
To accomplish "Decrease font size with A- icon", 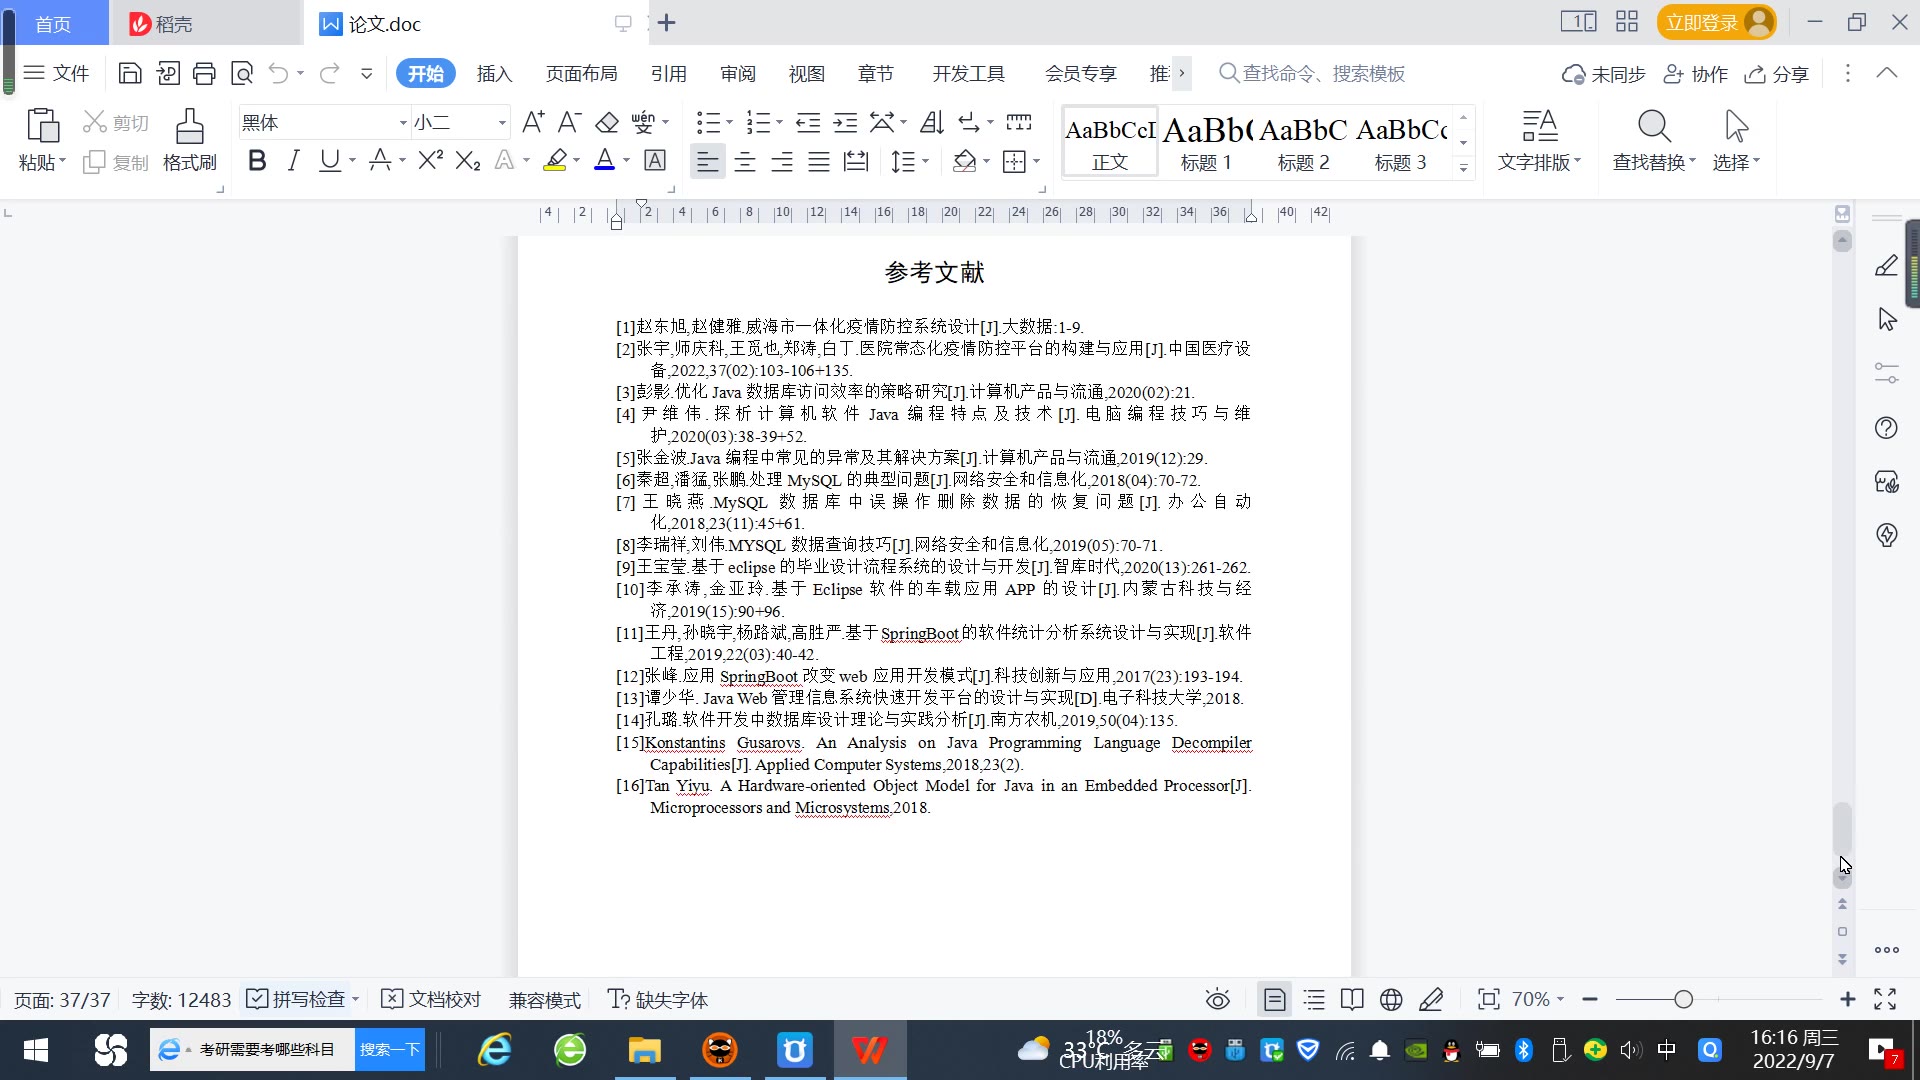I will click(x=569, y=122).
